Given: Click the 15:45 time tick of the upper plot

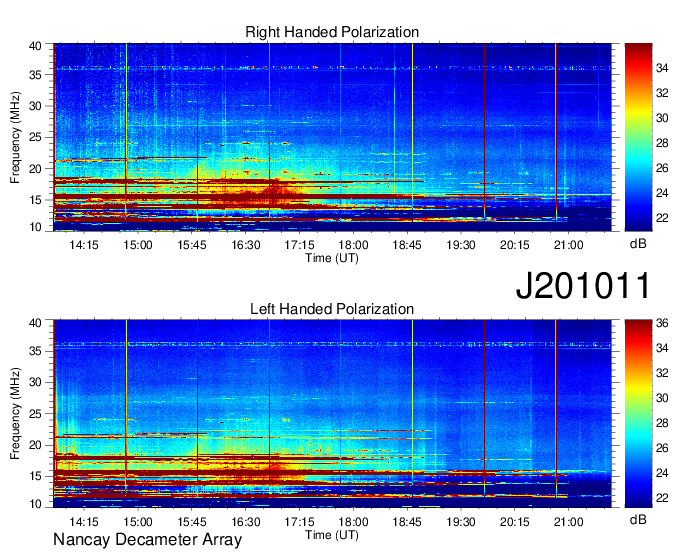Looking at the screenshot, I should coord(192,245).
